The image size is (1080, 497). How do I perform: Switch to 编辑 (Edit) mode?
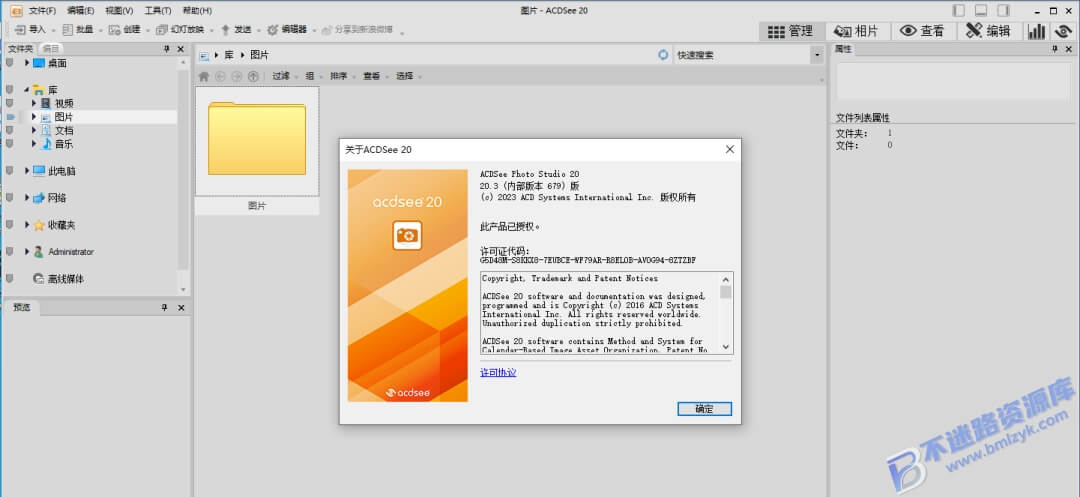pyautogui.click(x=988, y=31)
